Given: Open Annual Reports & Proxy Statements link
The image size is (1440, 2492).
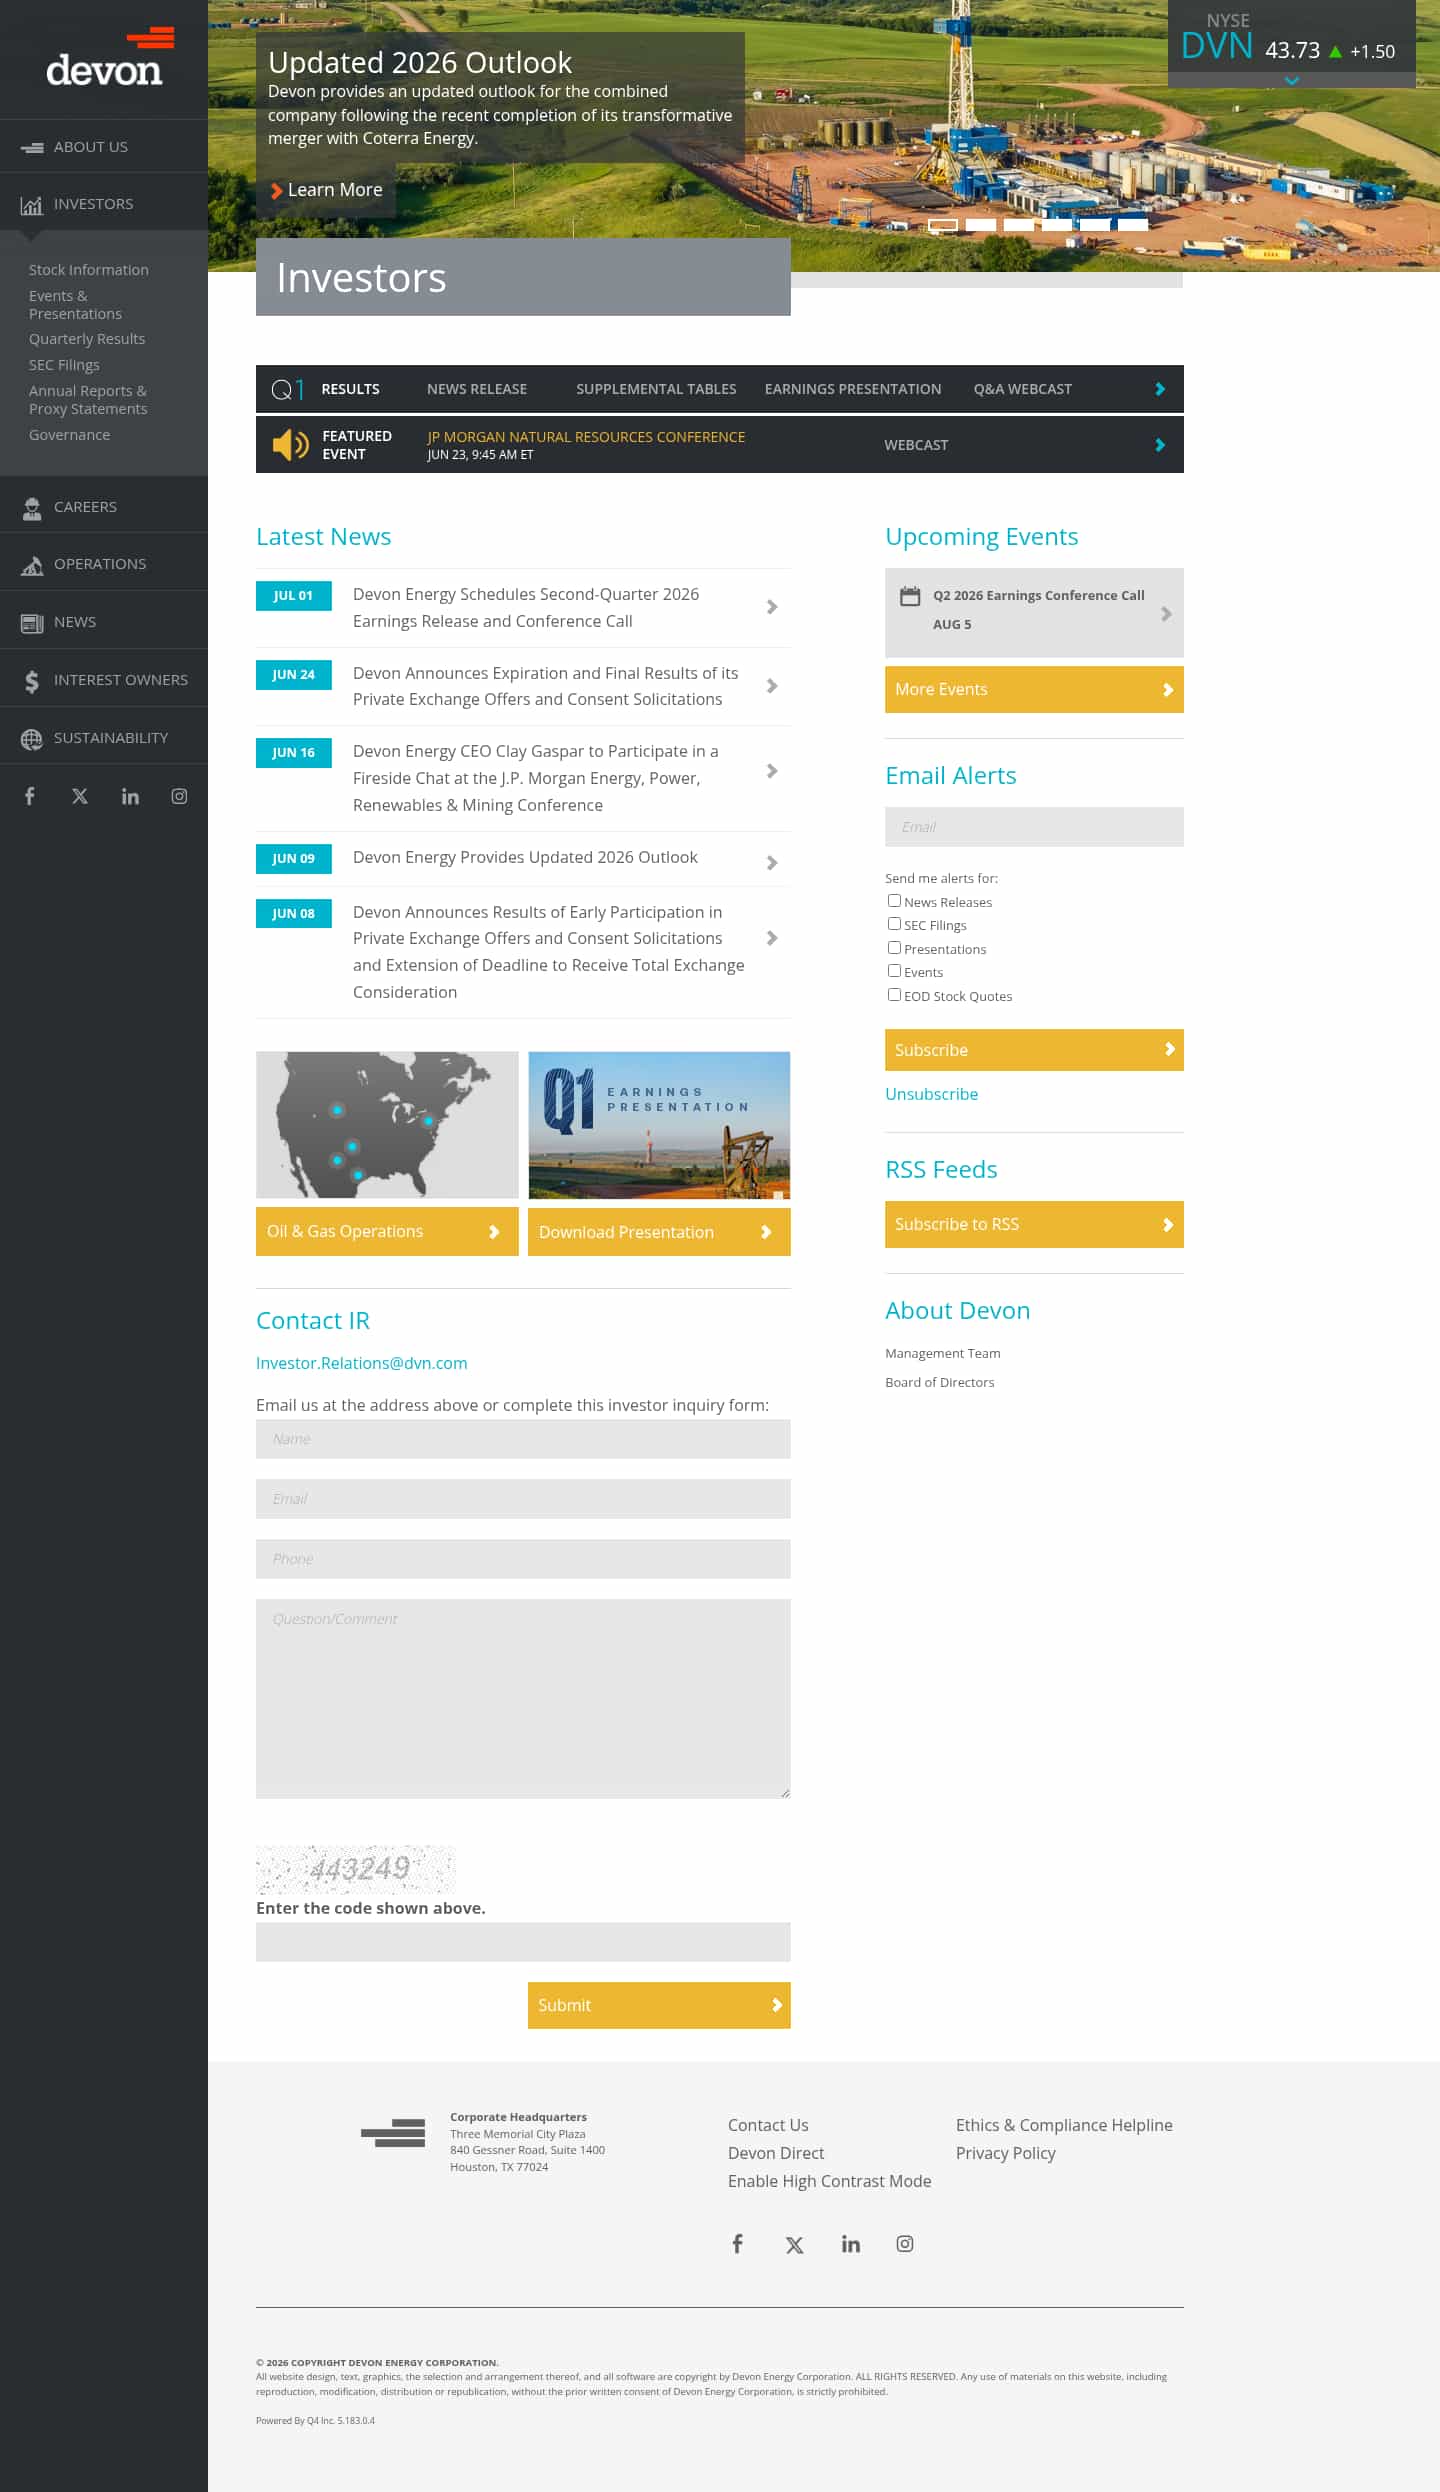Looking at the screenshot, I should tap(88, 400).
